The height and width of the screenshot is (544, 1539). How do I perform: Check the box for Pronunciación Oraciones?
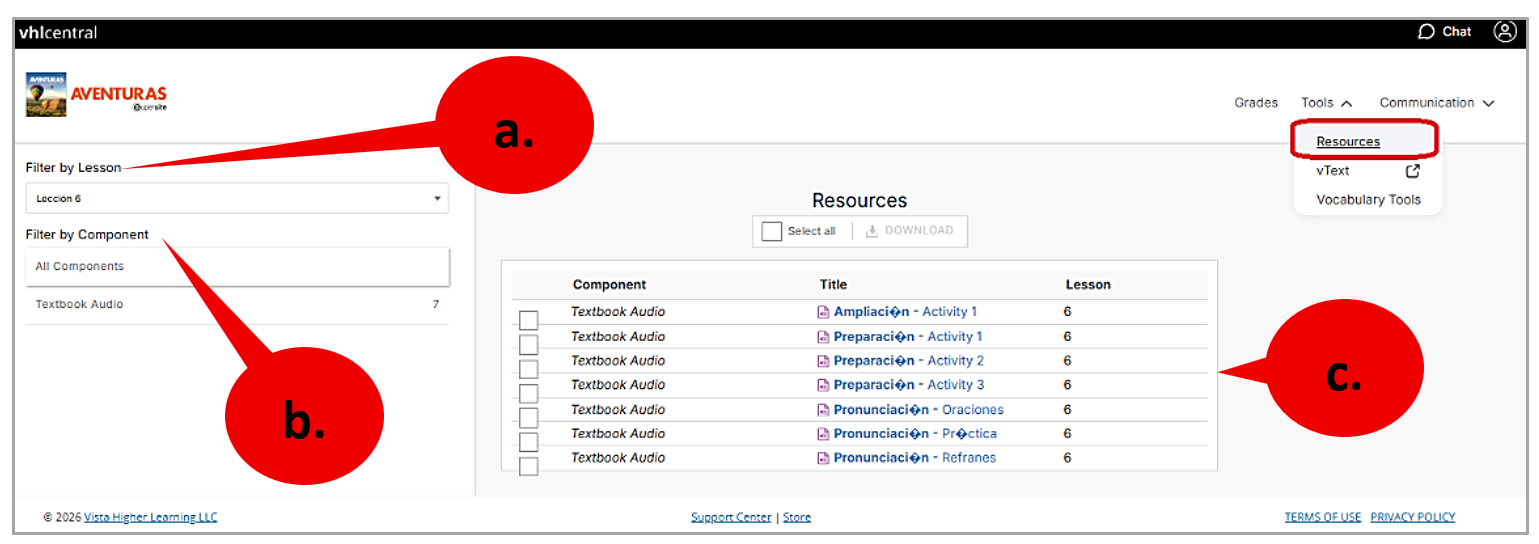coord(529,418)
